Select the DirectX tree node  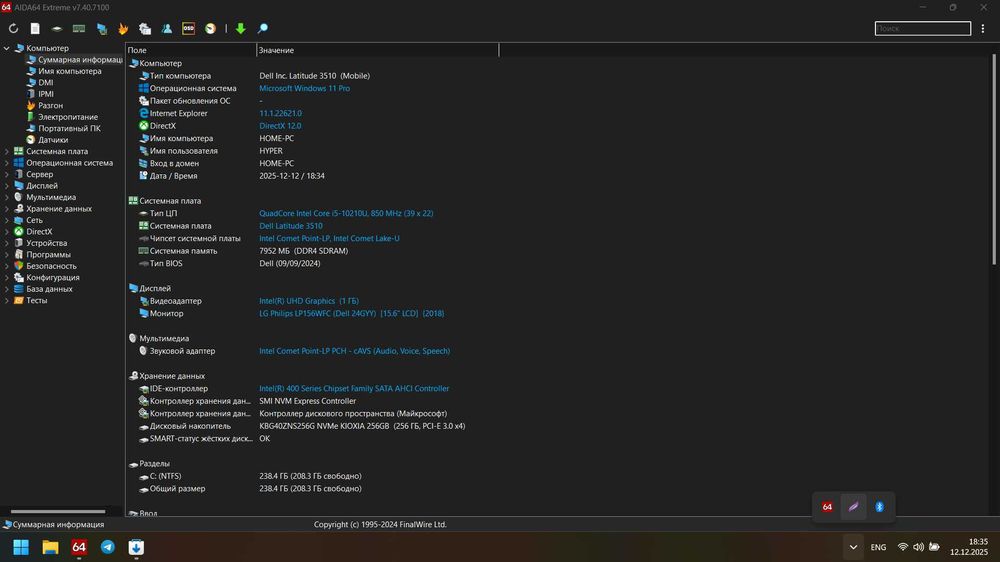point(33,232)
